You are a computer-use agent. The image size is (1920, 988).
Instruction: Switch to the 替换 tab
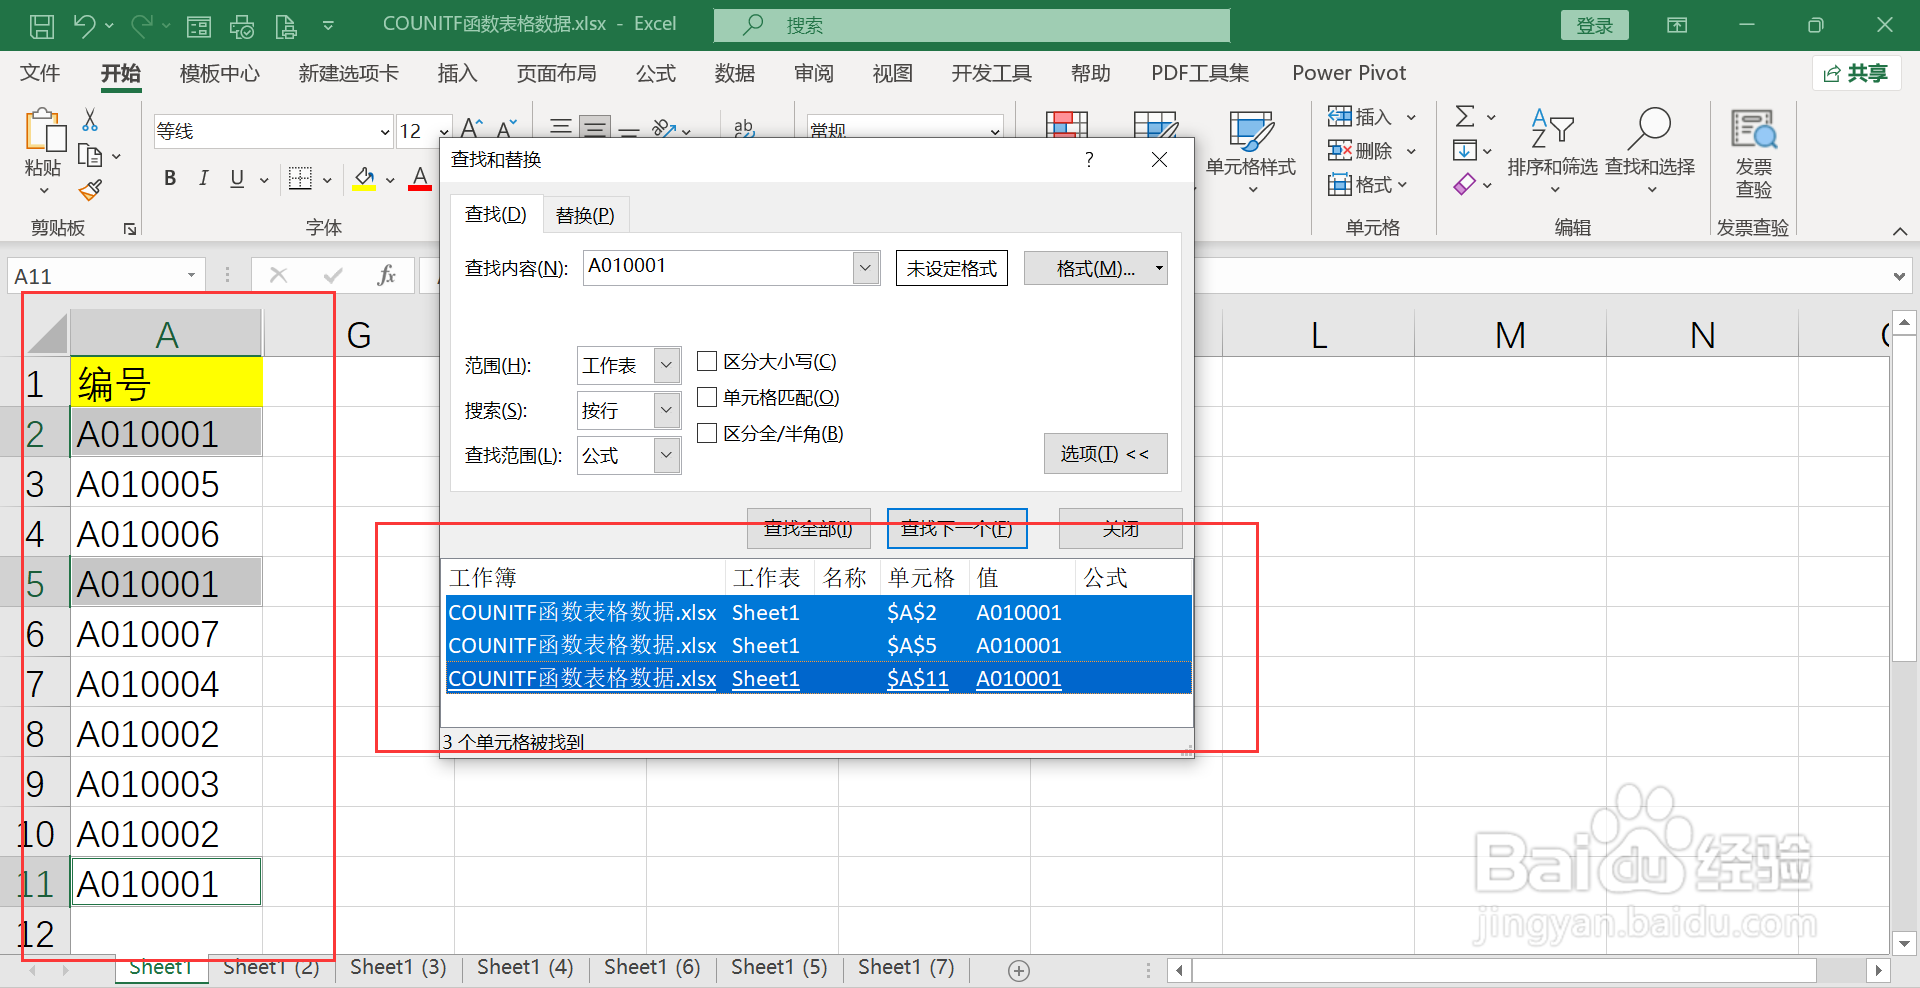coord(585,213)
